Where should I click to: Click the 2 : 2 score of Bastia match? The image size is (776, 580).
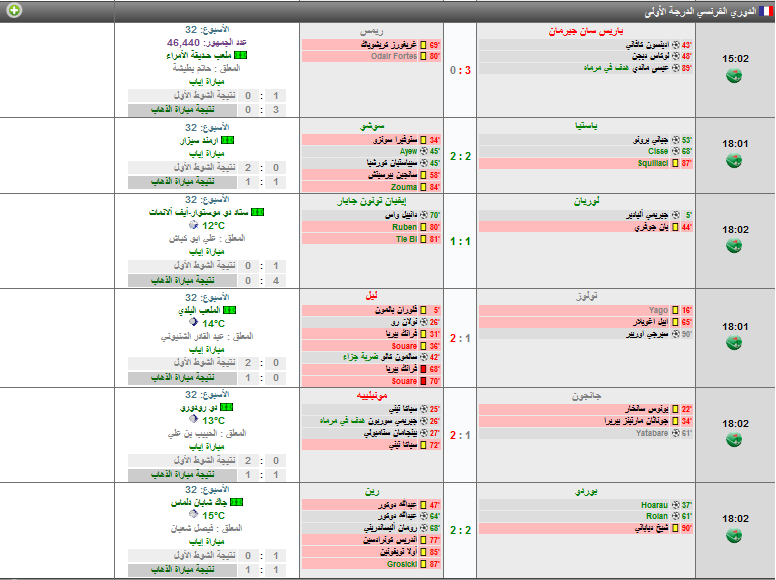(460, 156)
